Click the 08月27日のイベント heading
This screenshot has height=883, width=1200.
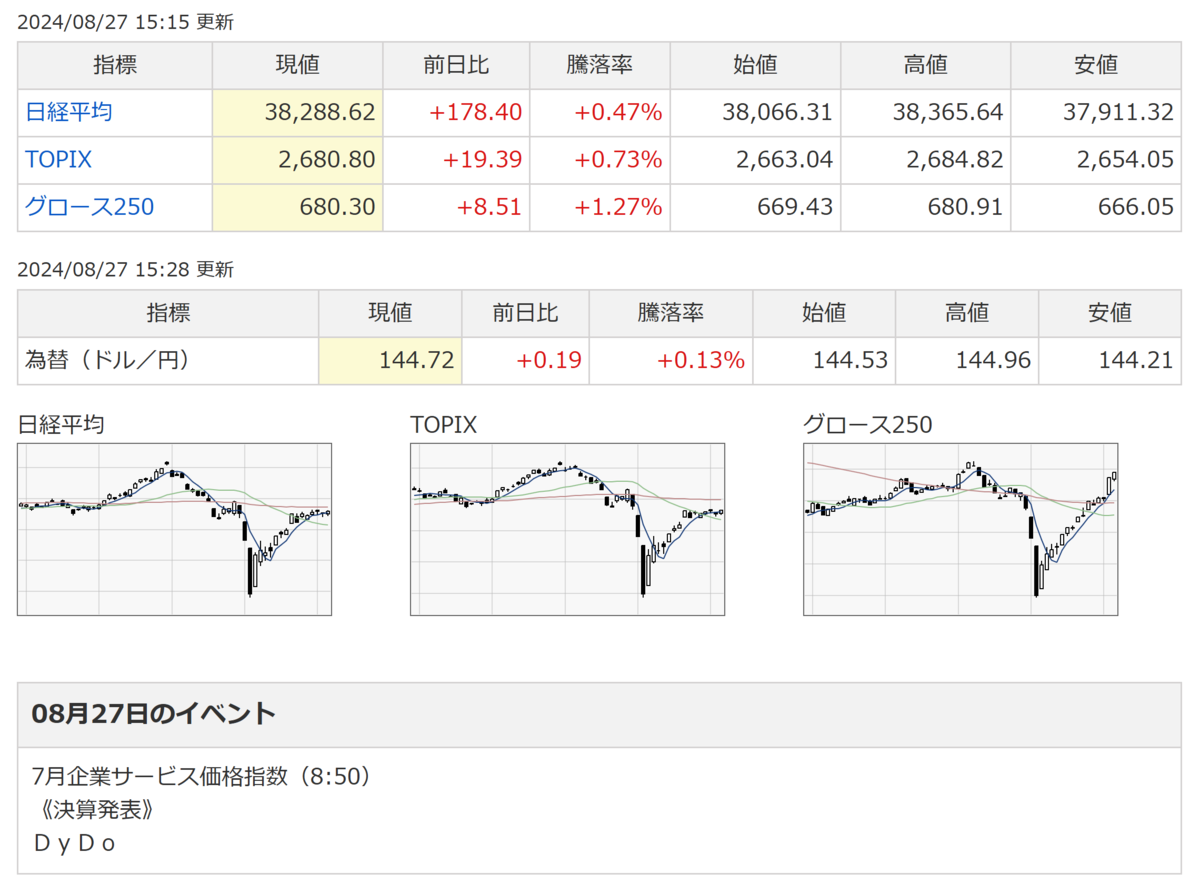pyautogui.click(x=153, y=714)
